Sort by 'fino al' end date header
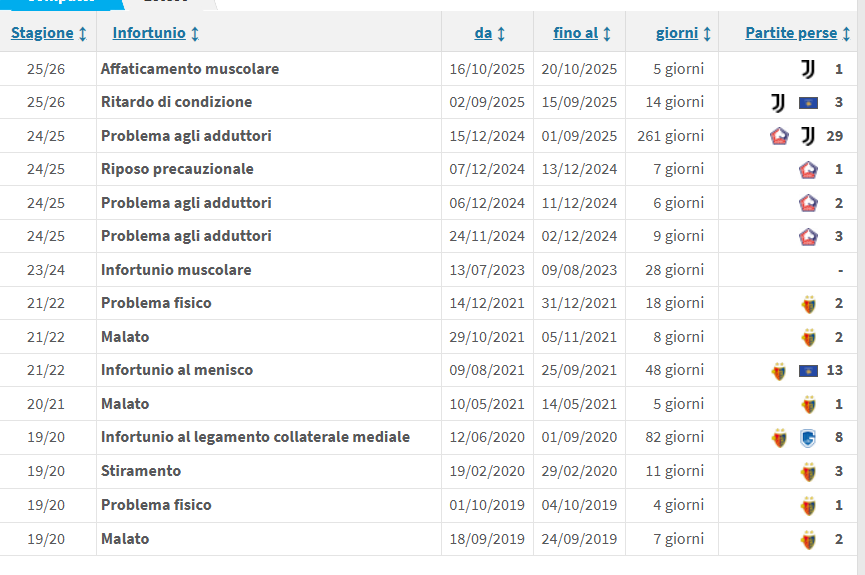 pyautogui.click(x=582, y=33)
